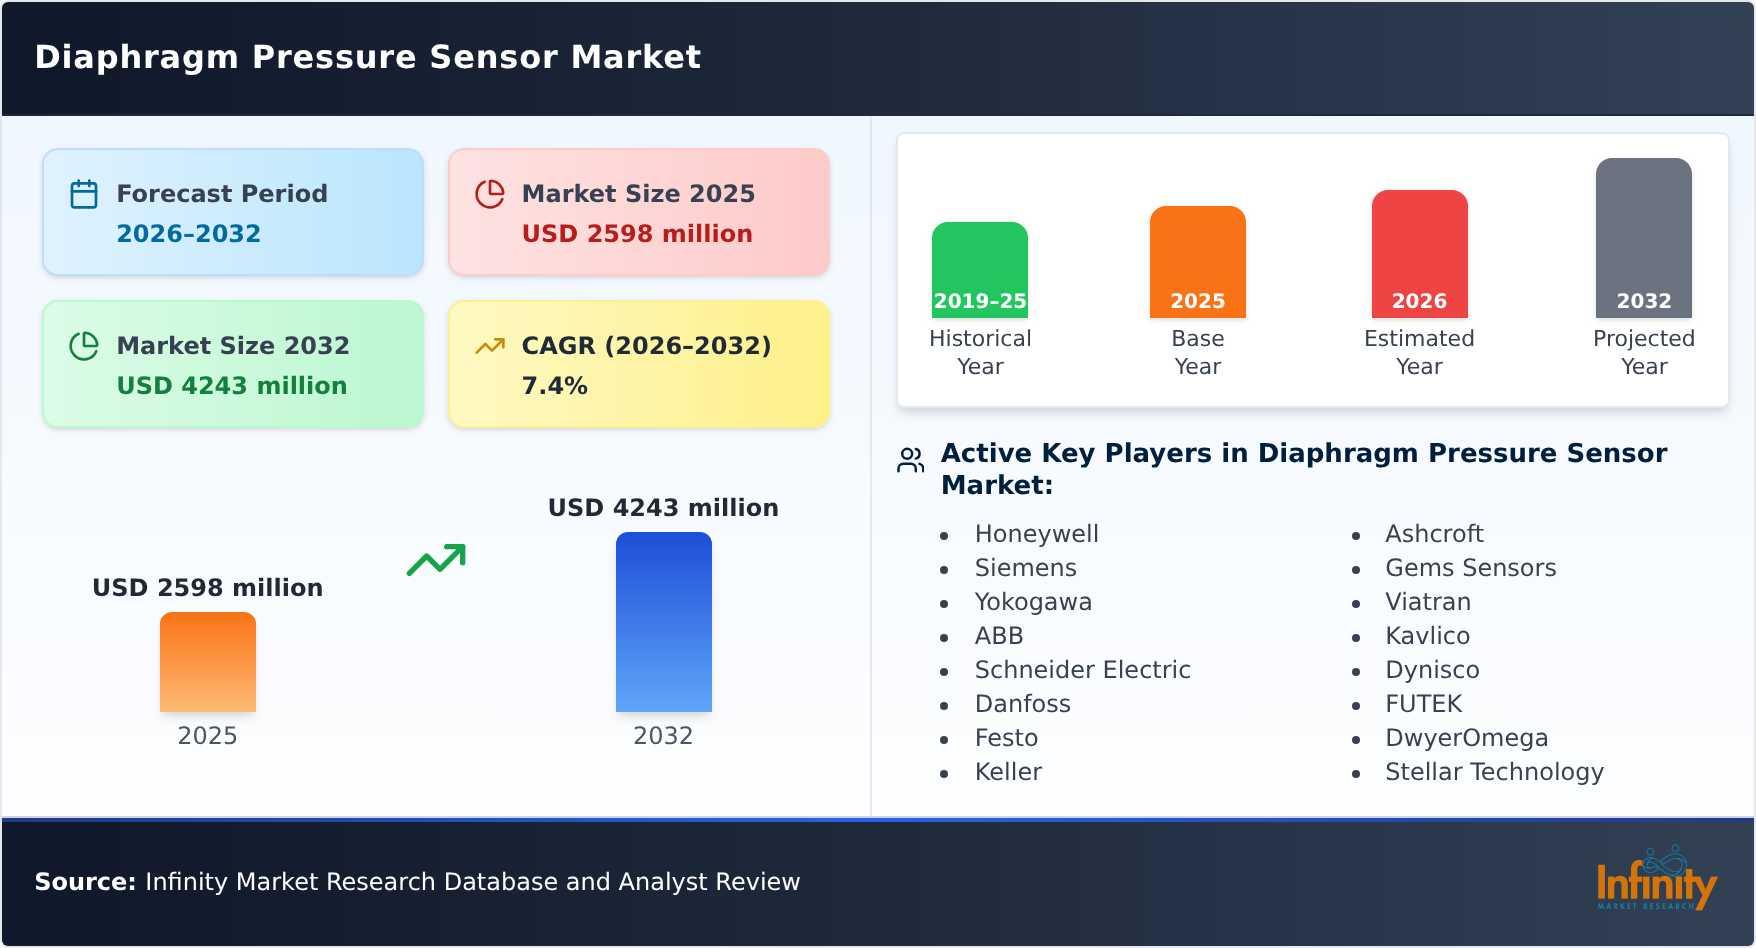This screenshot has height=948, width=1756.
Task: Select Danfoss in the key players list
Action: [x=1023, y=704]
